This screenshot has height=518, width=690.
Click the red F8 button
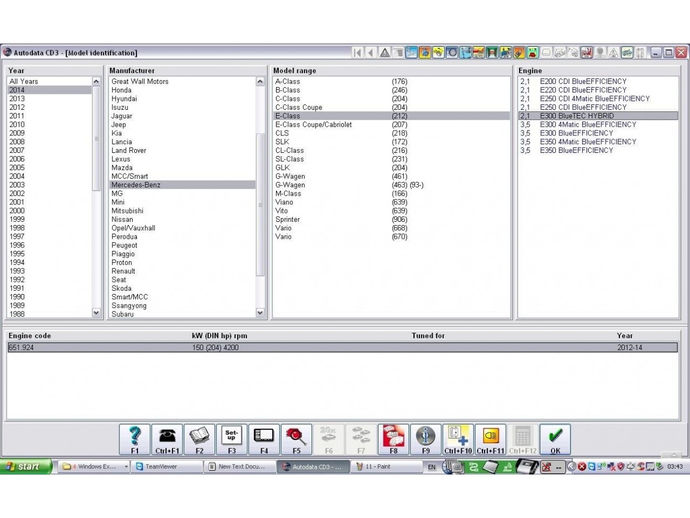(x=393, y=439)
